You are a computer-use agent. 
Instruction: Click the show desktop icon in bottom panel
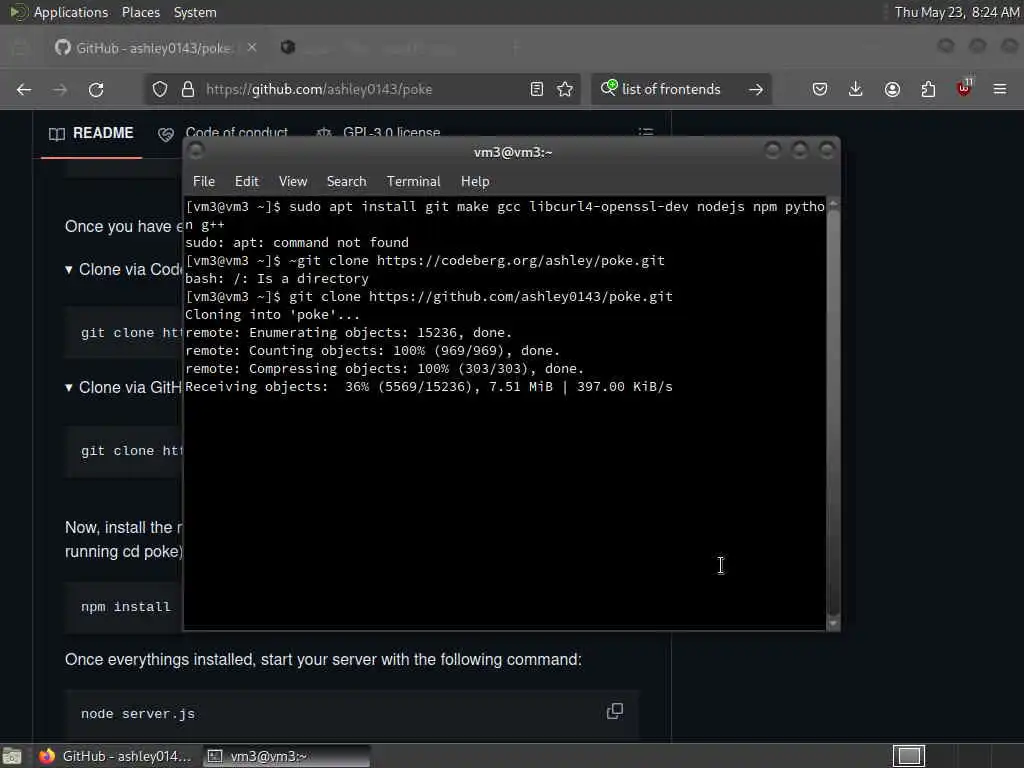pos(12,756)
